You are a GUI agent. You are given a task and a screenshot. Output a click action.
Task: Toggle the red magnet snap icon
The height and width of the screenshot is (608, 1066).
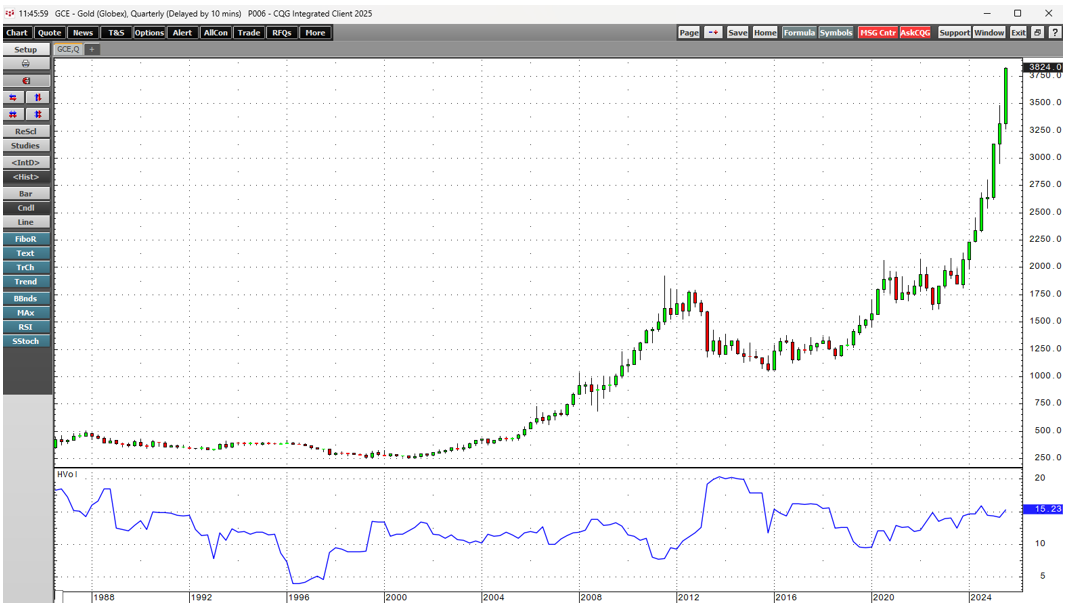(26, 80)
